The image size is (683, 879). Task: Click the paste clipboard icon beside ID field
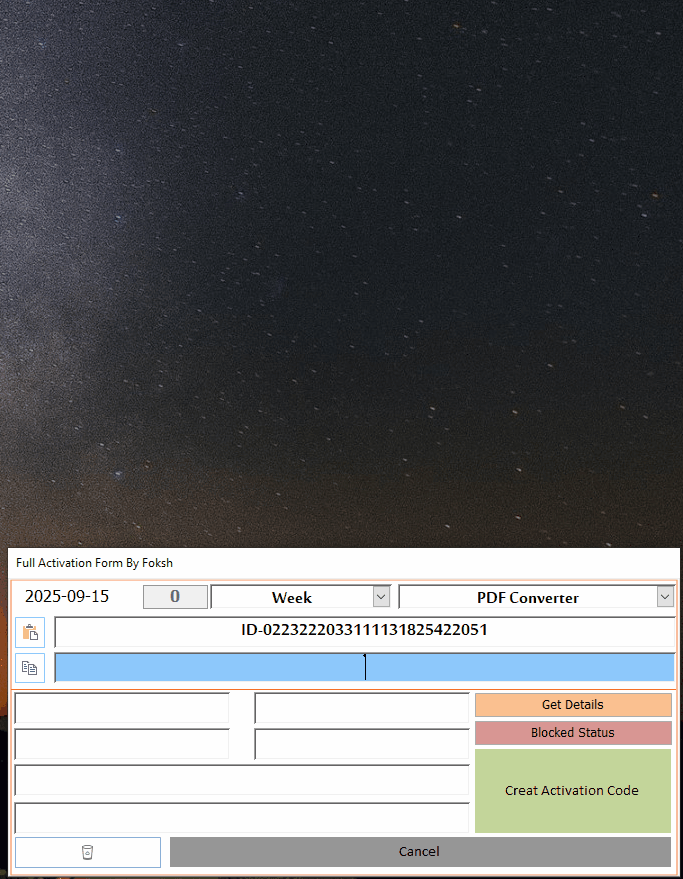pos(30,633)
